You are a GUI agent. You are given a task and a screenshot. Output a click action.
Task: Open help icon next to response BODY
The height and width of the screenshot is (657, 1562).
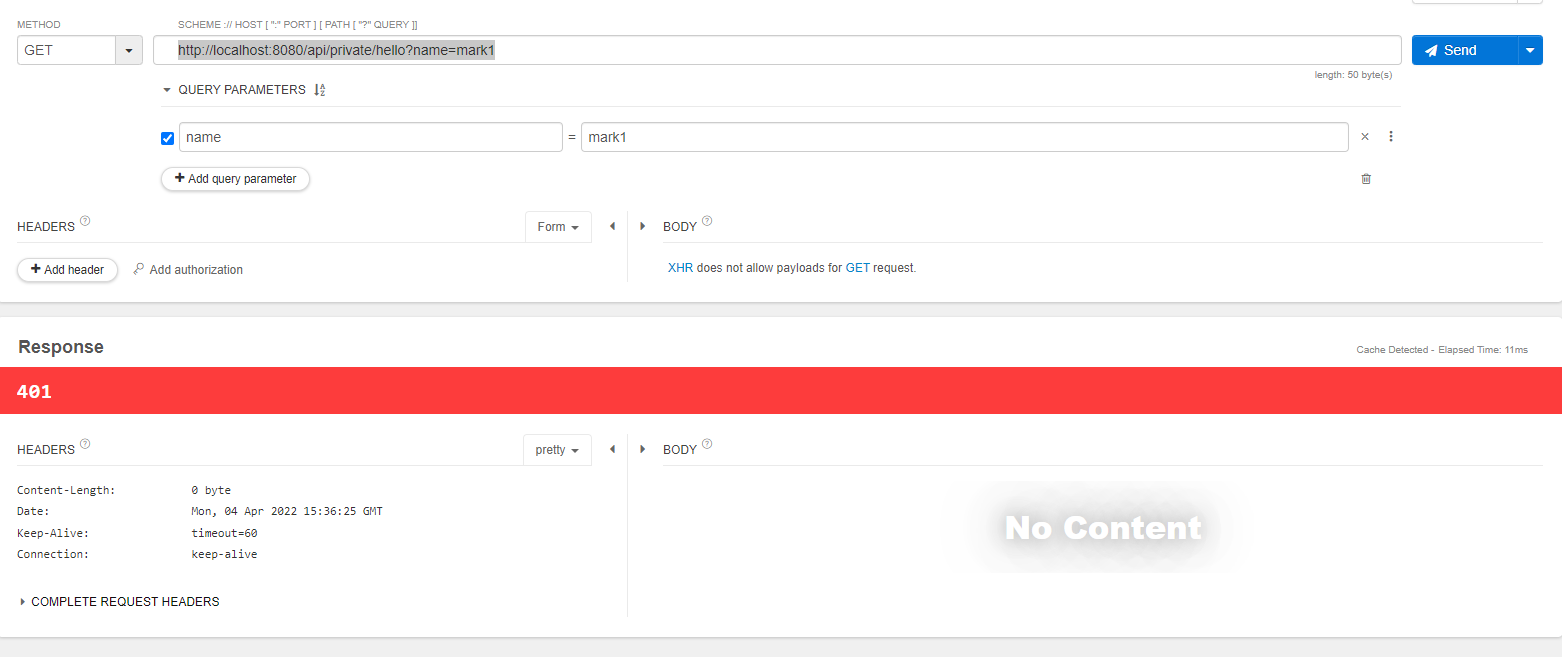707,444
